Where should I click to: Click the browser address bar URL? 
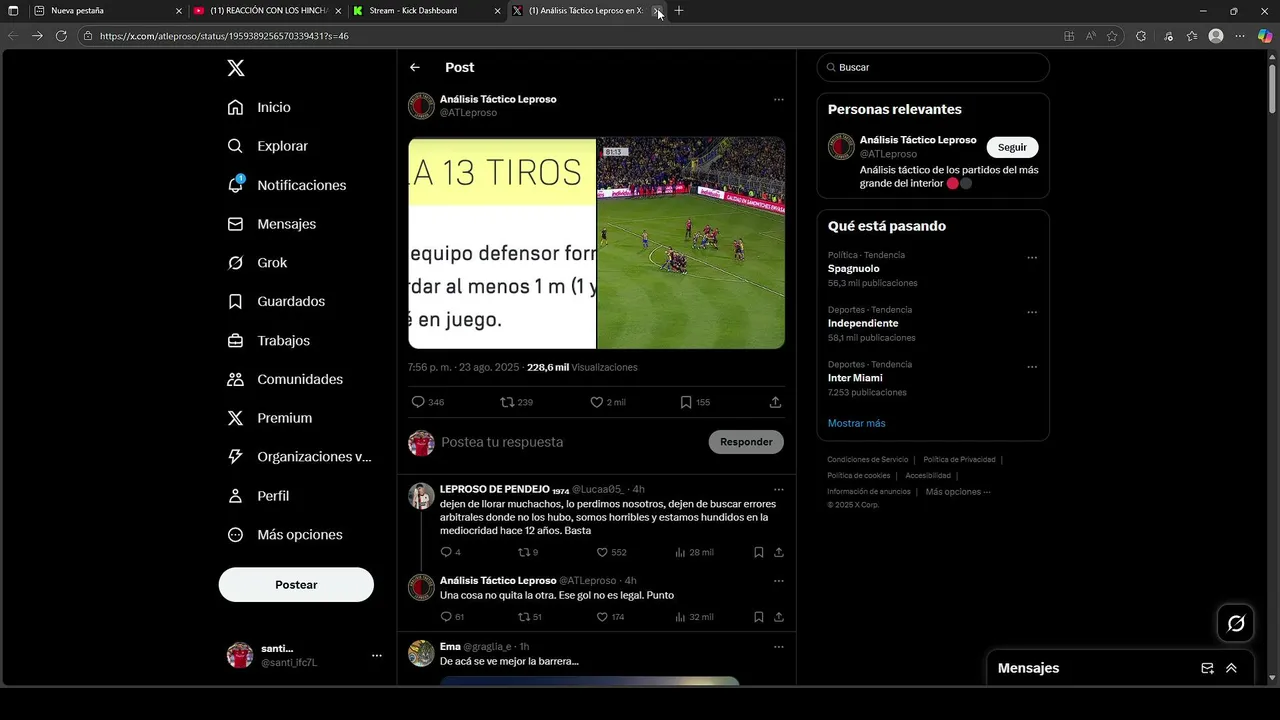coord(224,36)
